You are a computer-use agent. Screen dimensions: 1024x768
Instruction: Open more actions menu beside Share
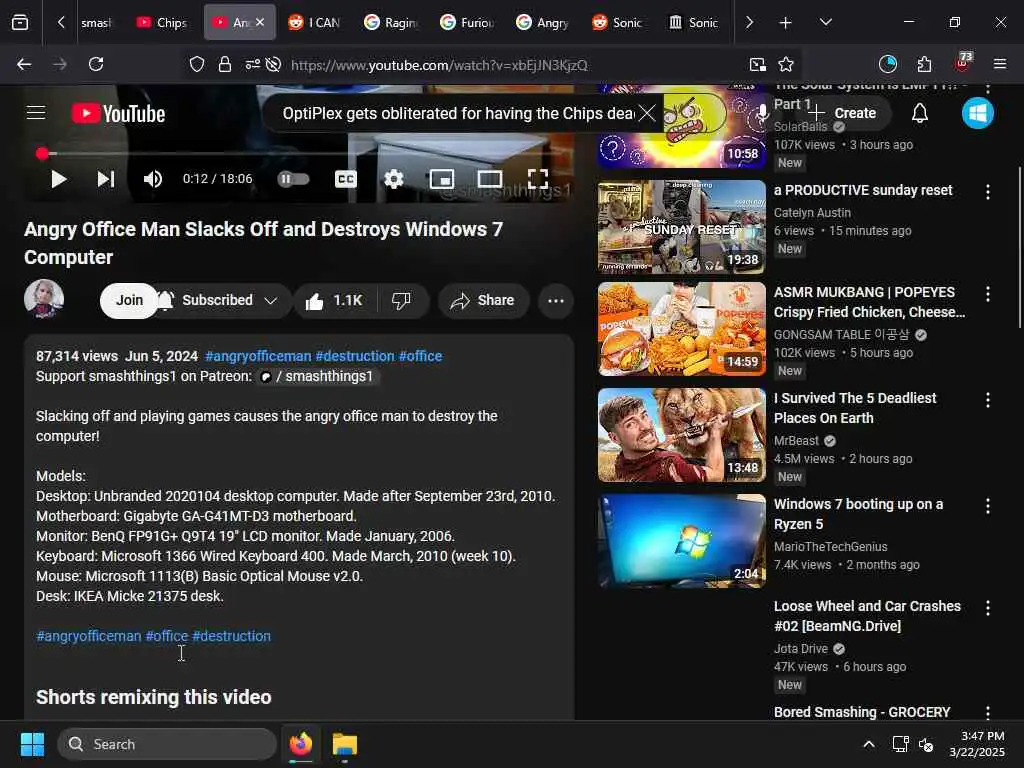(x=556, y=300)
